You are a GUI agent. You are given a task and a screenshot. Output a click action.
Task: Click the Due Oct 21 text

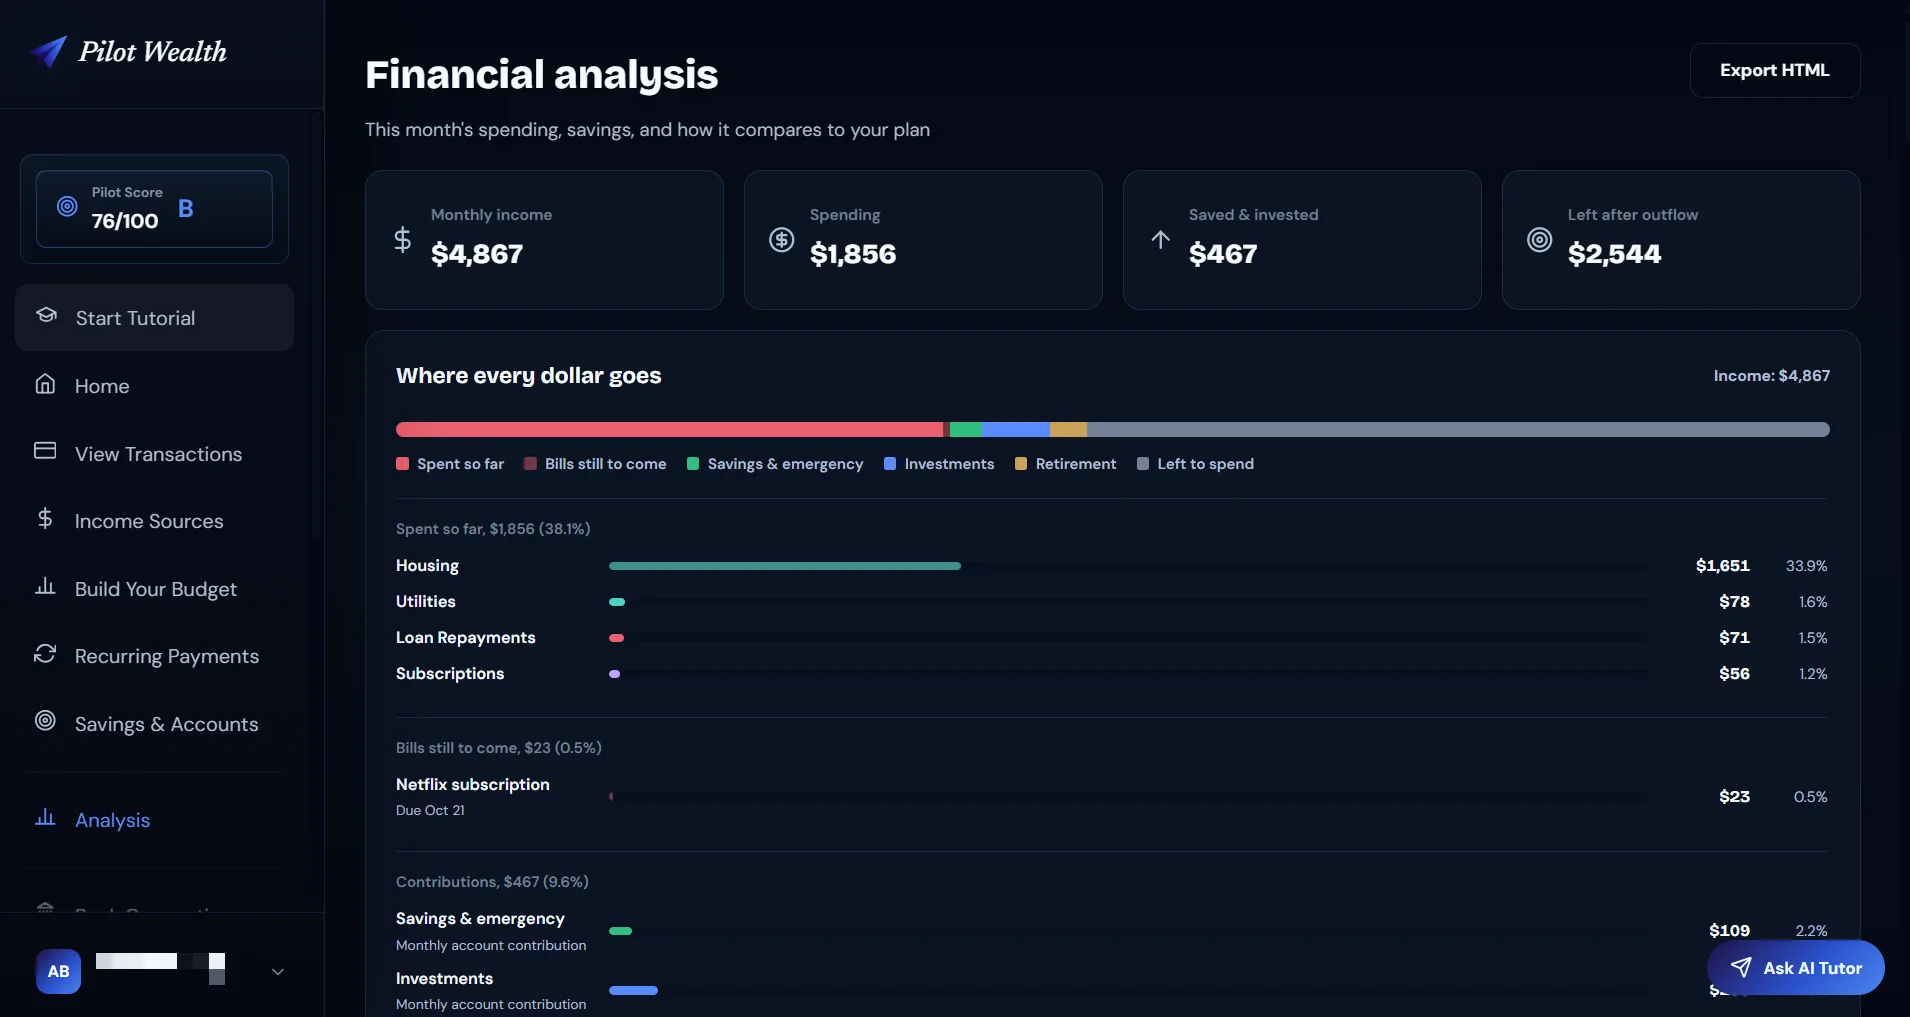(430, 811)
